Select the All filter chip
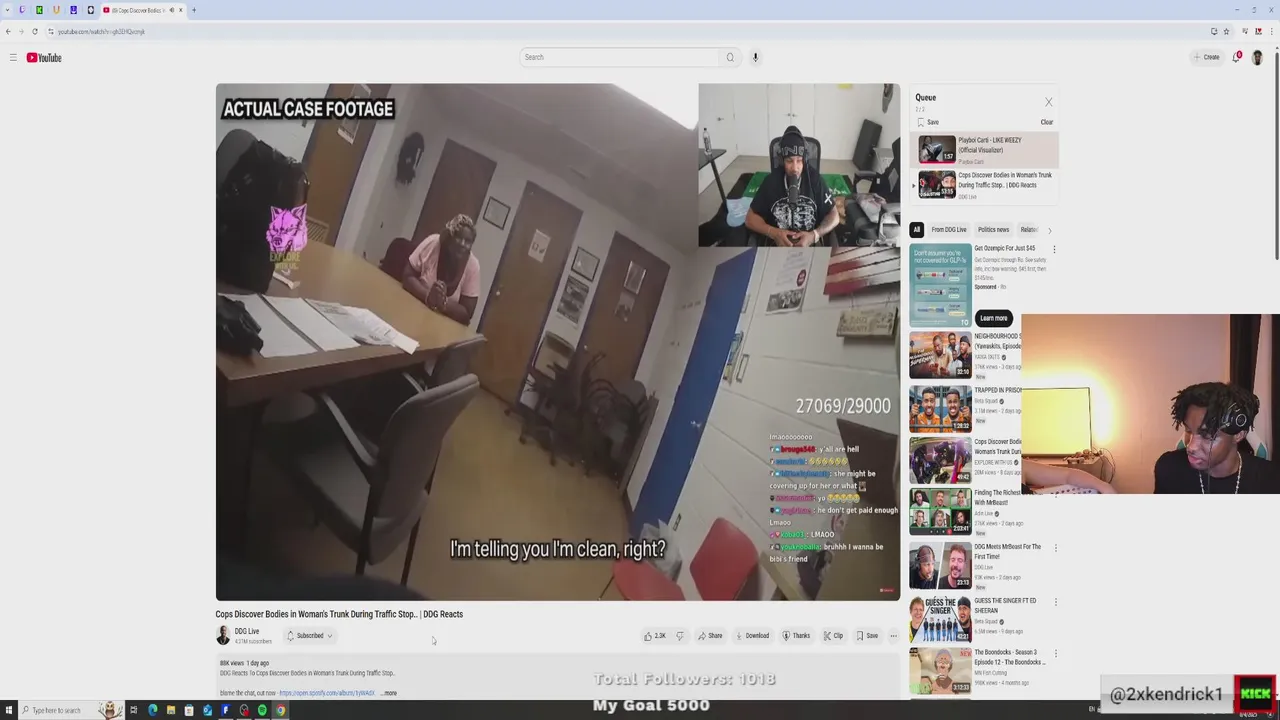The height and width of the screenshot is (720, 1280). click(x=916, y=230)
